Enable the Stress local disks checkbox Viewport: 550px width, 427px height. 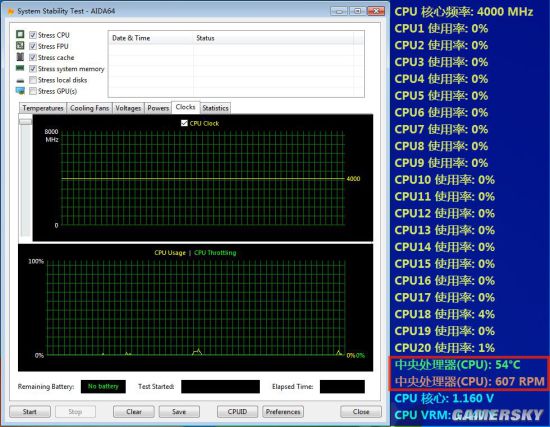pyautogui.click(x=33, y=80)
